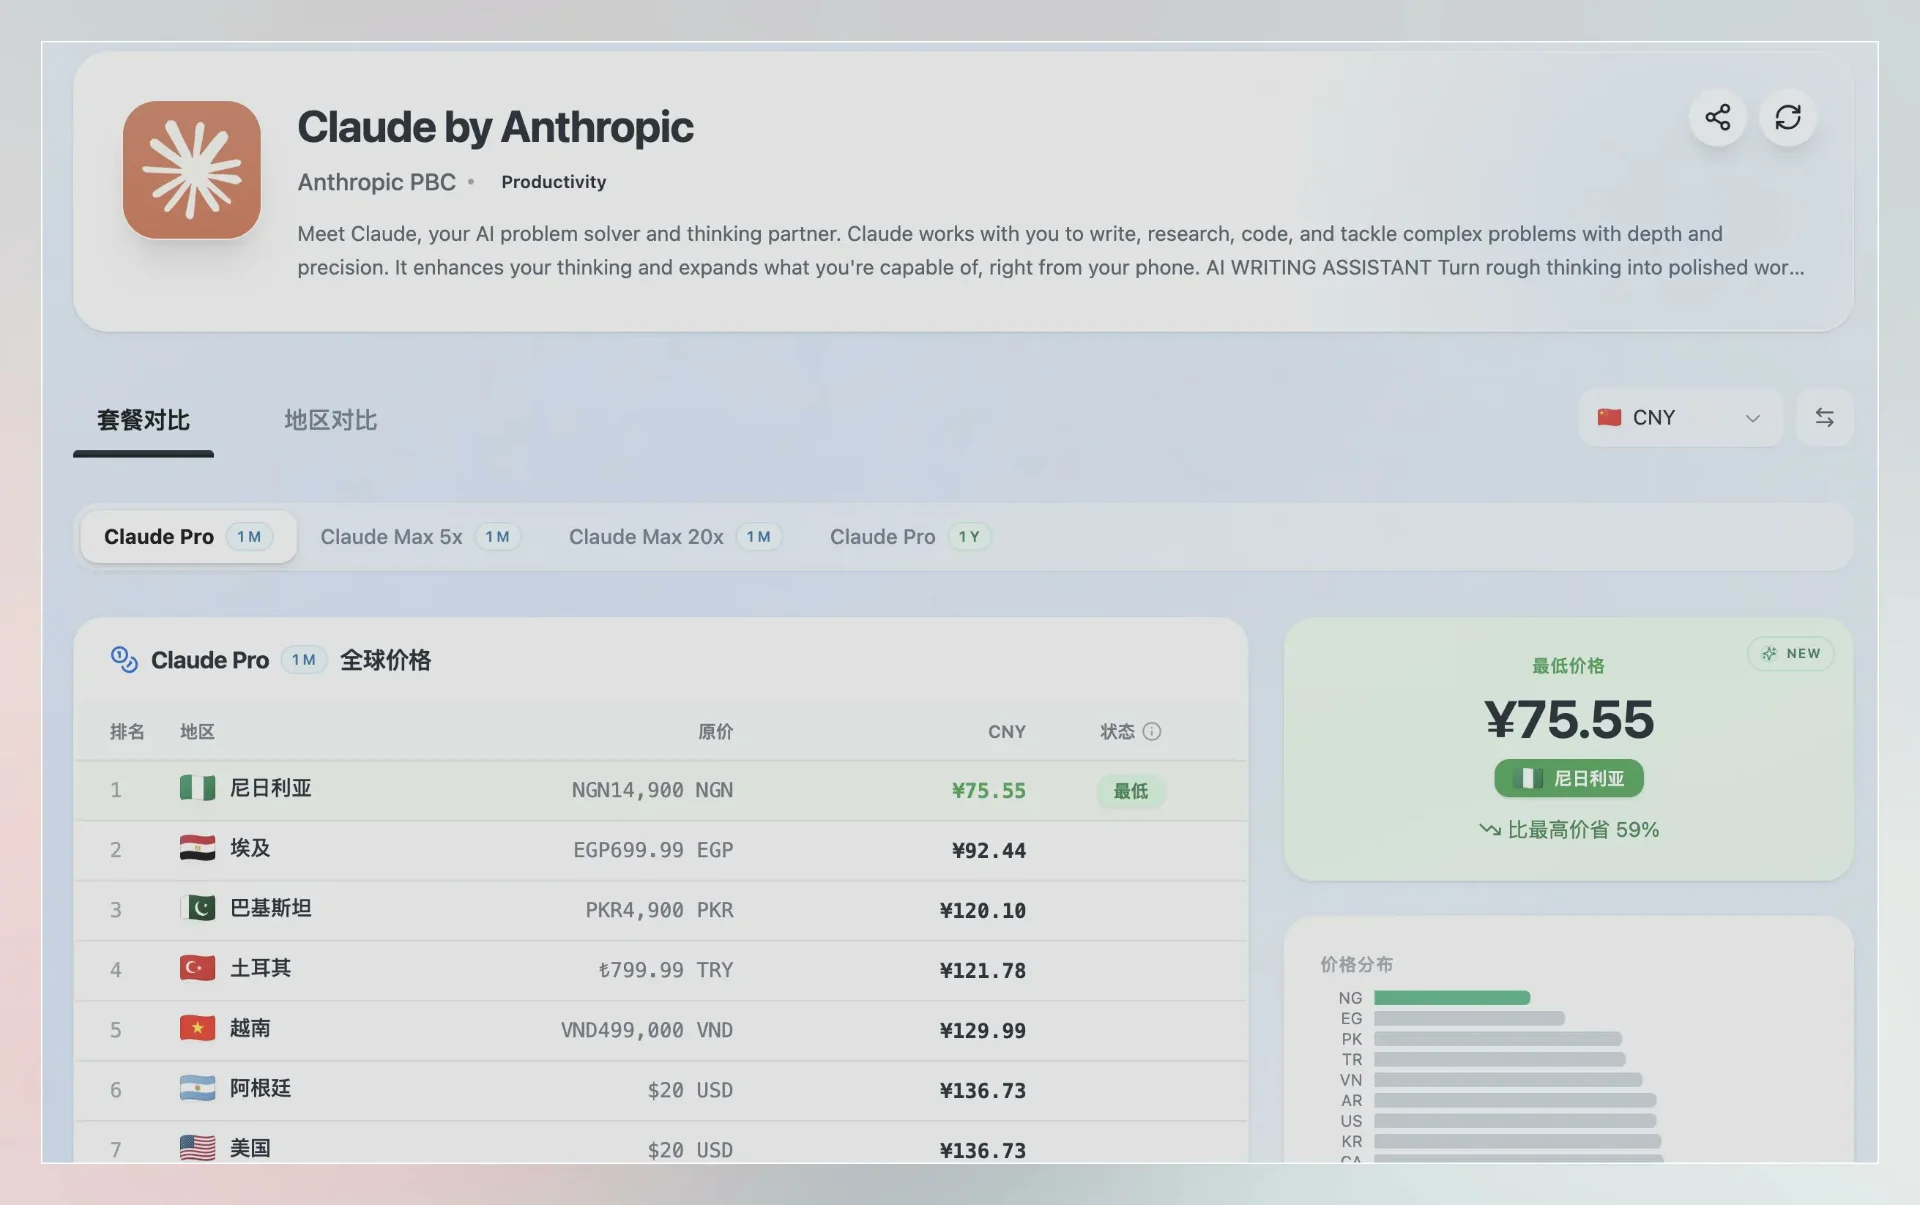
Task: Open the CNY currency dropdown
Action: click(1680, 418)
